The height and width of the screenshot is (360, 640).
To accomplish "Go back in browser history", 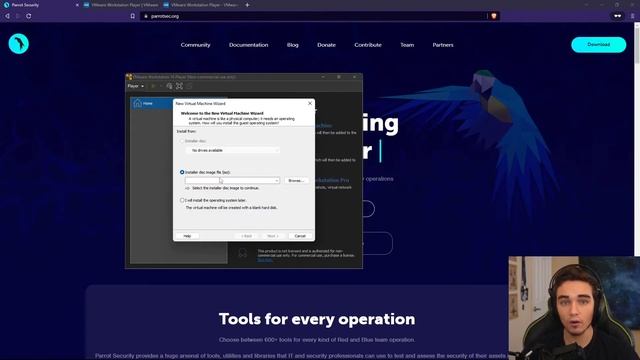I will 7,16.
